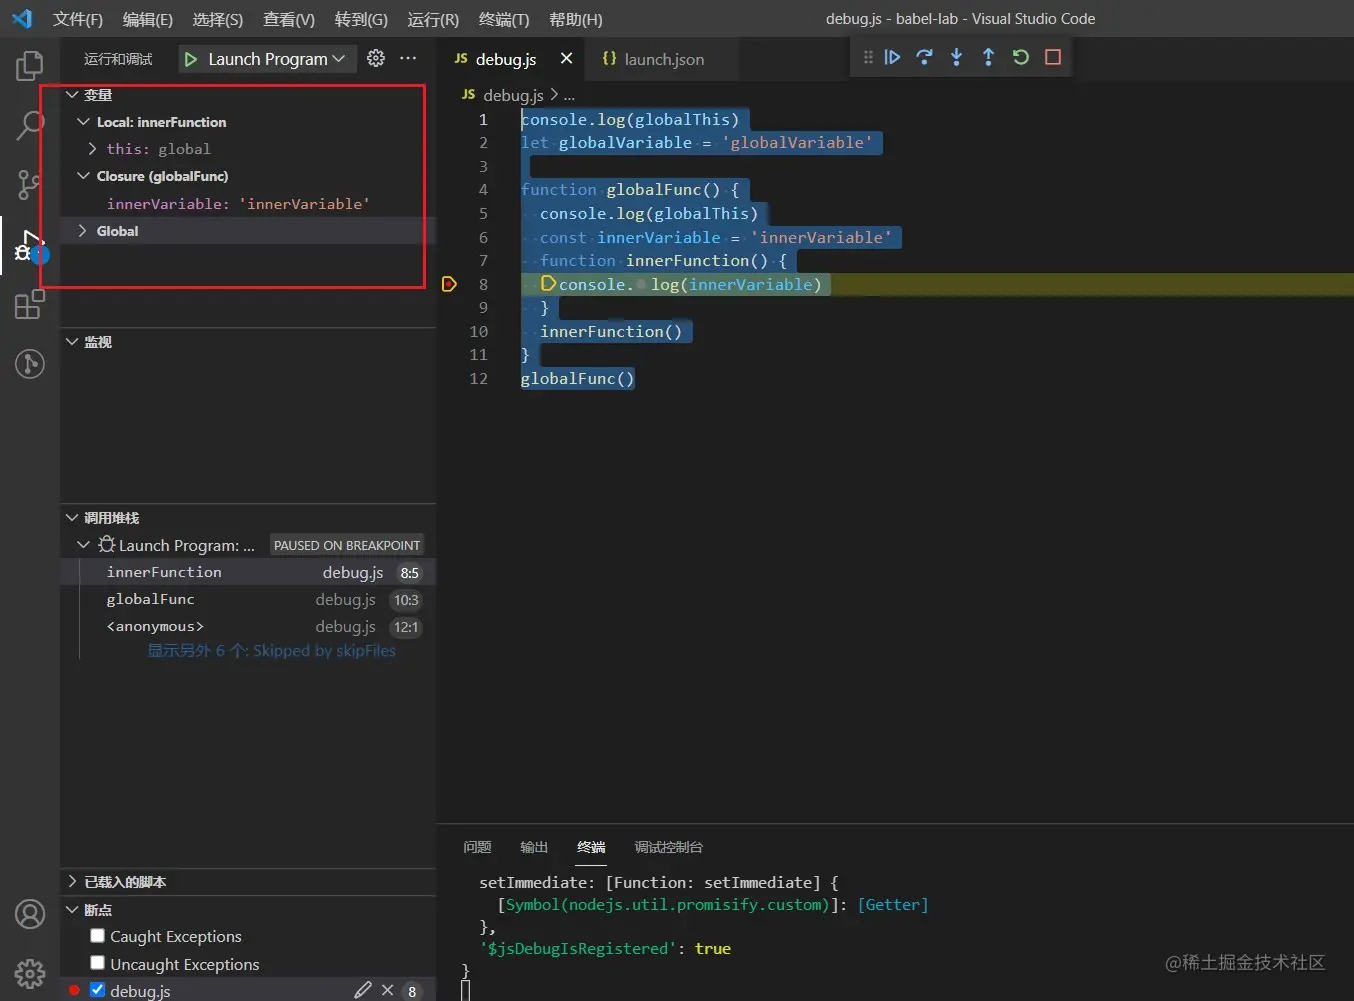Step out in debug toolbar
This screenshot has width=1354, height=1001.
(988, 57)
